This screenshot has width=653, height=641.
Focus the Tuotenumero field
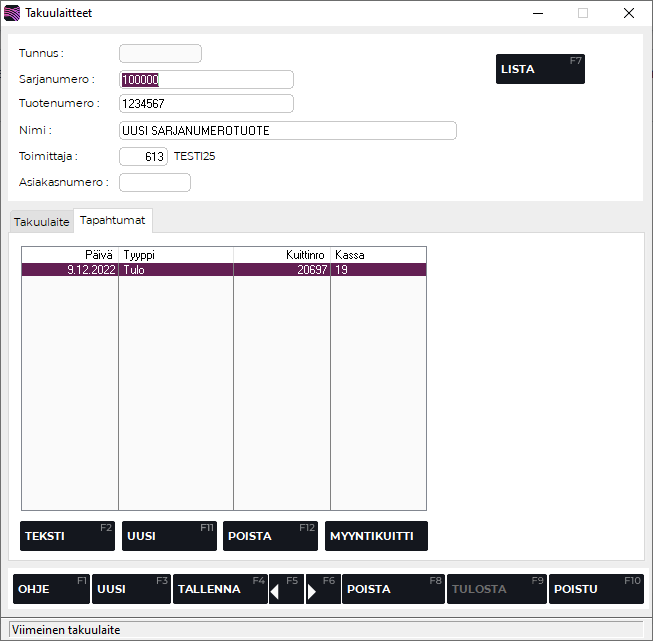205,104
